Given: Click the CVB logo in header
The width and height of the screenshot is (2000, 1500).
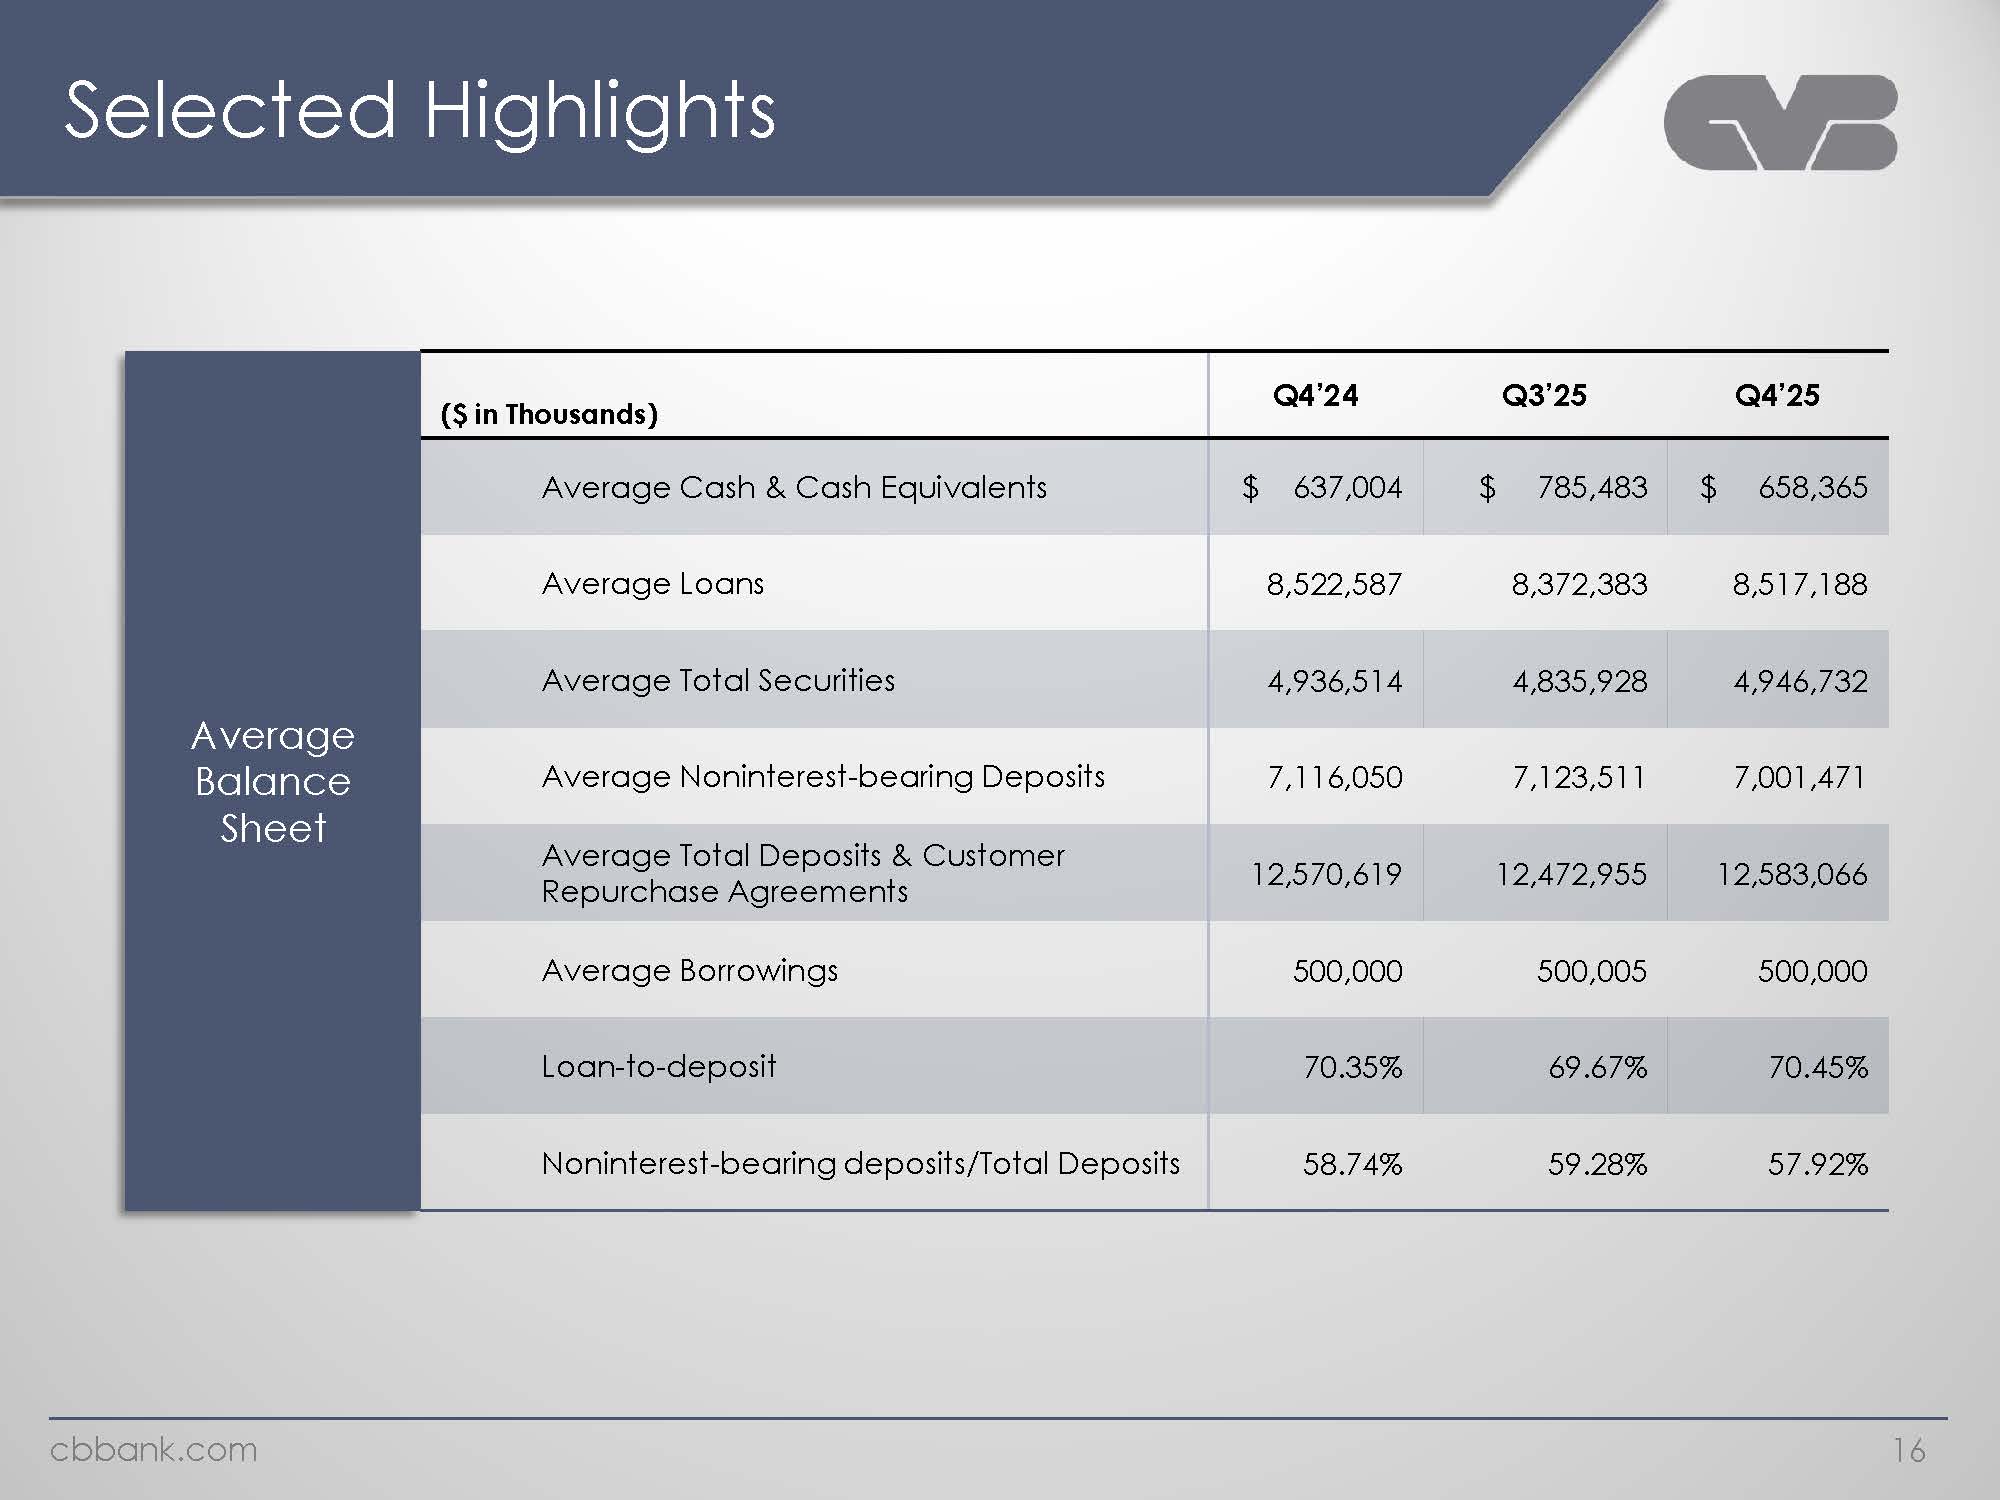Looking at the screenshot, I should click(x=1780, y=122).
